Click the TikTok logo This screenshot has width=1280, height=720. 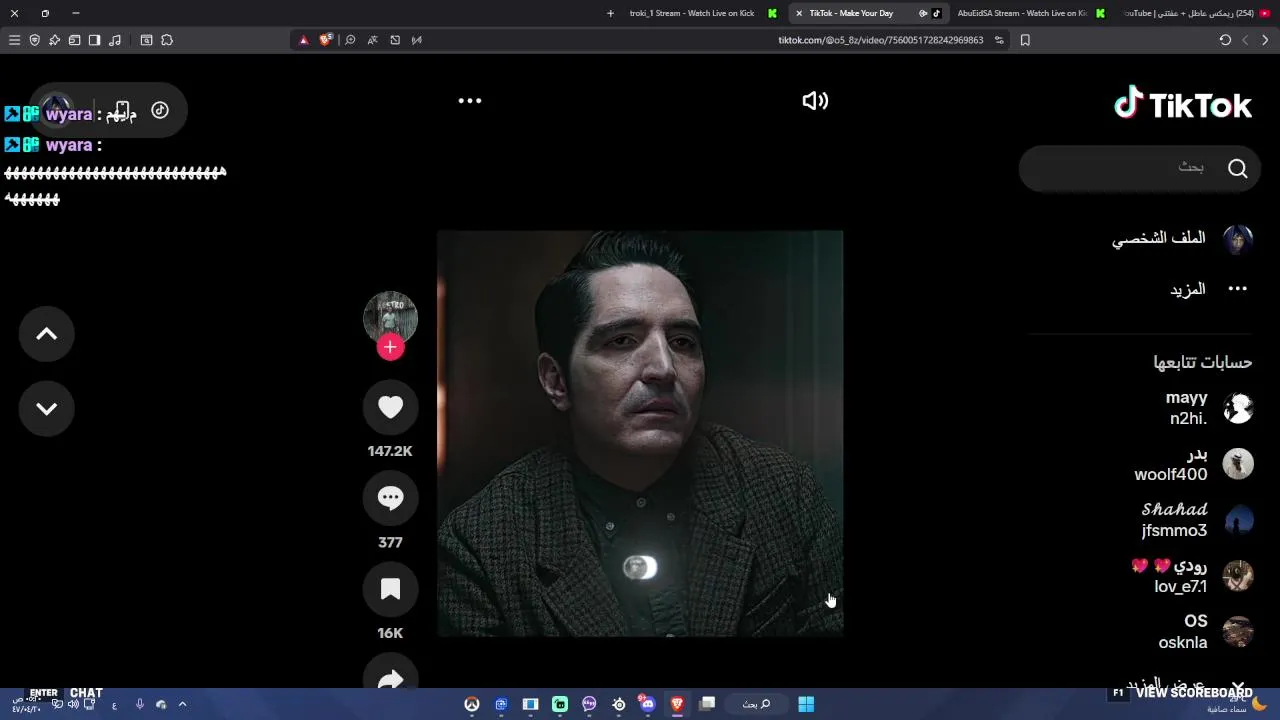click(x=1183, y=104)
